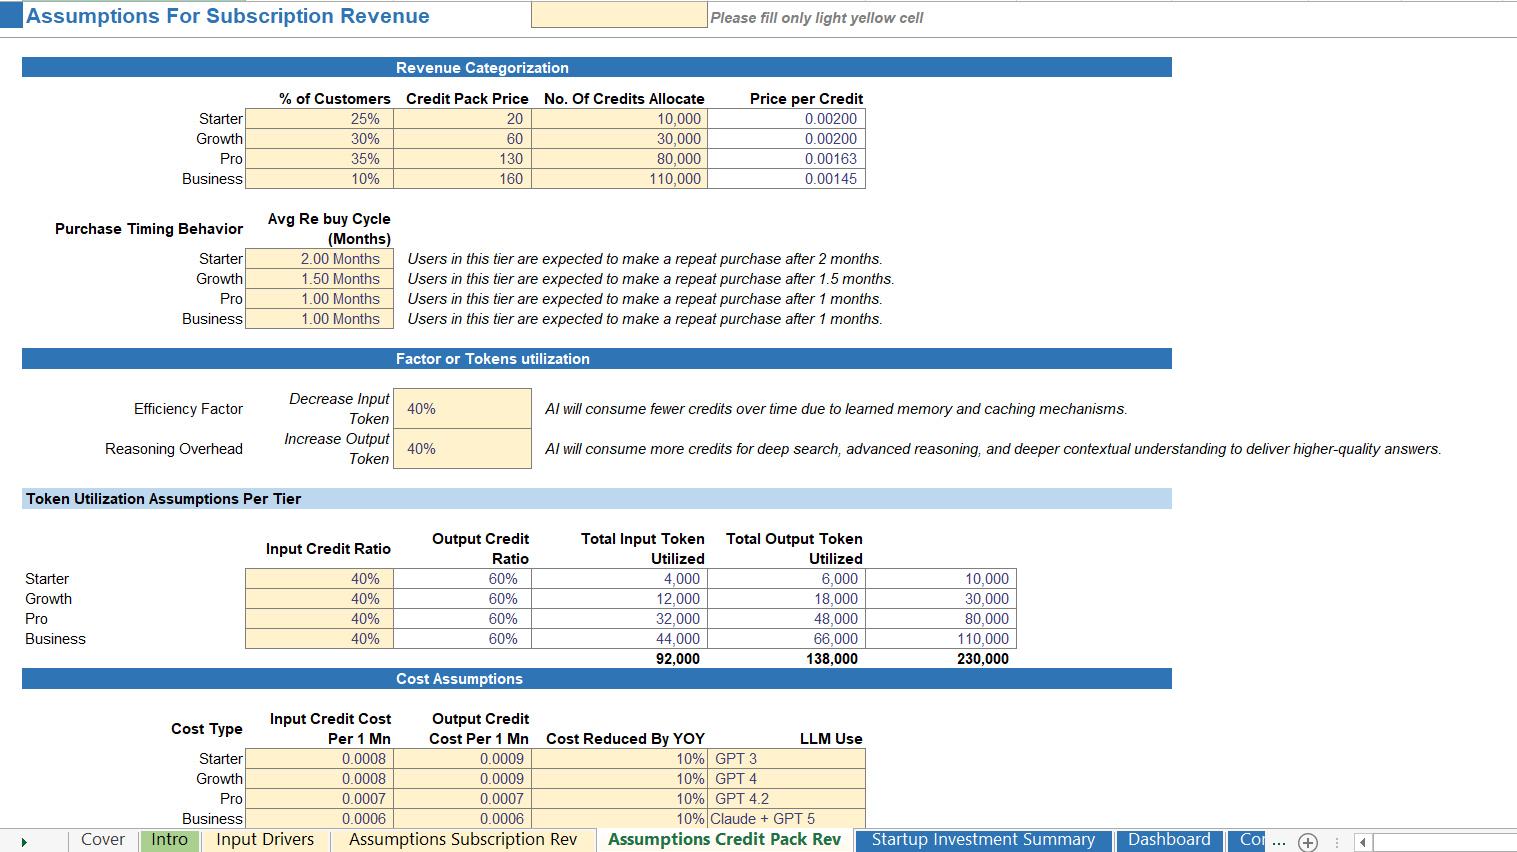Add a new worksheet via the plus icon
This screenshot has height=852, width=1517.
click(1308, 841)
